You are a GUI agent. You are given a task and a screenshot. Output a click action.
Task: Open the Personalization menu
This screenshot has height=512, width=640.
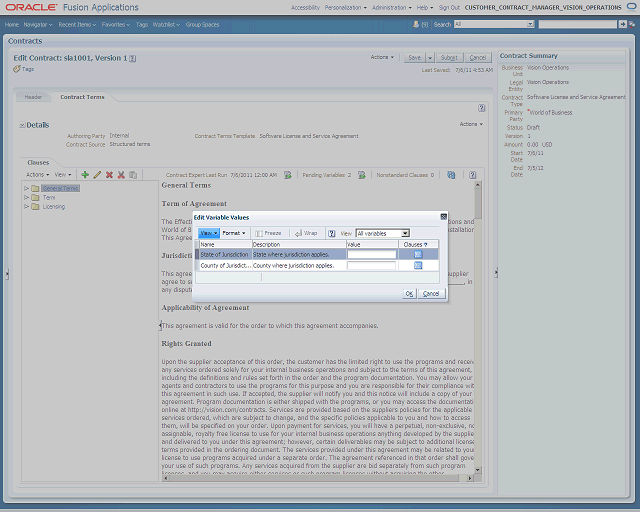346,7
